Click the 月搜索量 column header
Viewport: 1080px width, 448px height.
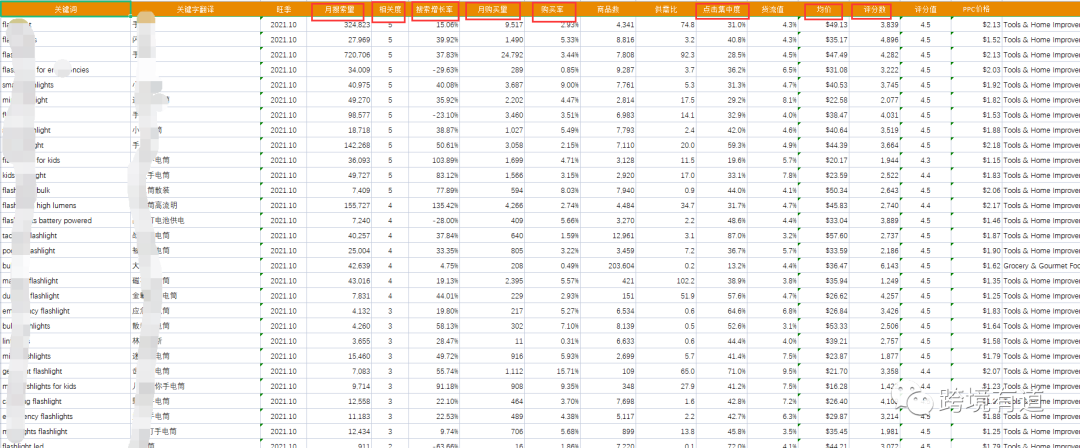pyautogui.click(x=338, y=10)
